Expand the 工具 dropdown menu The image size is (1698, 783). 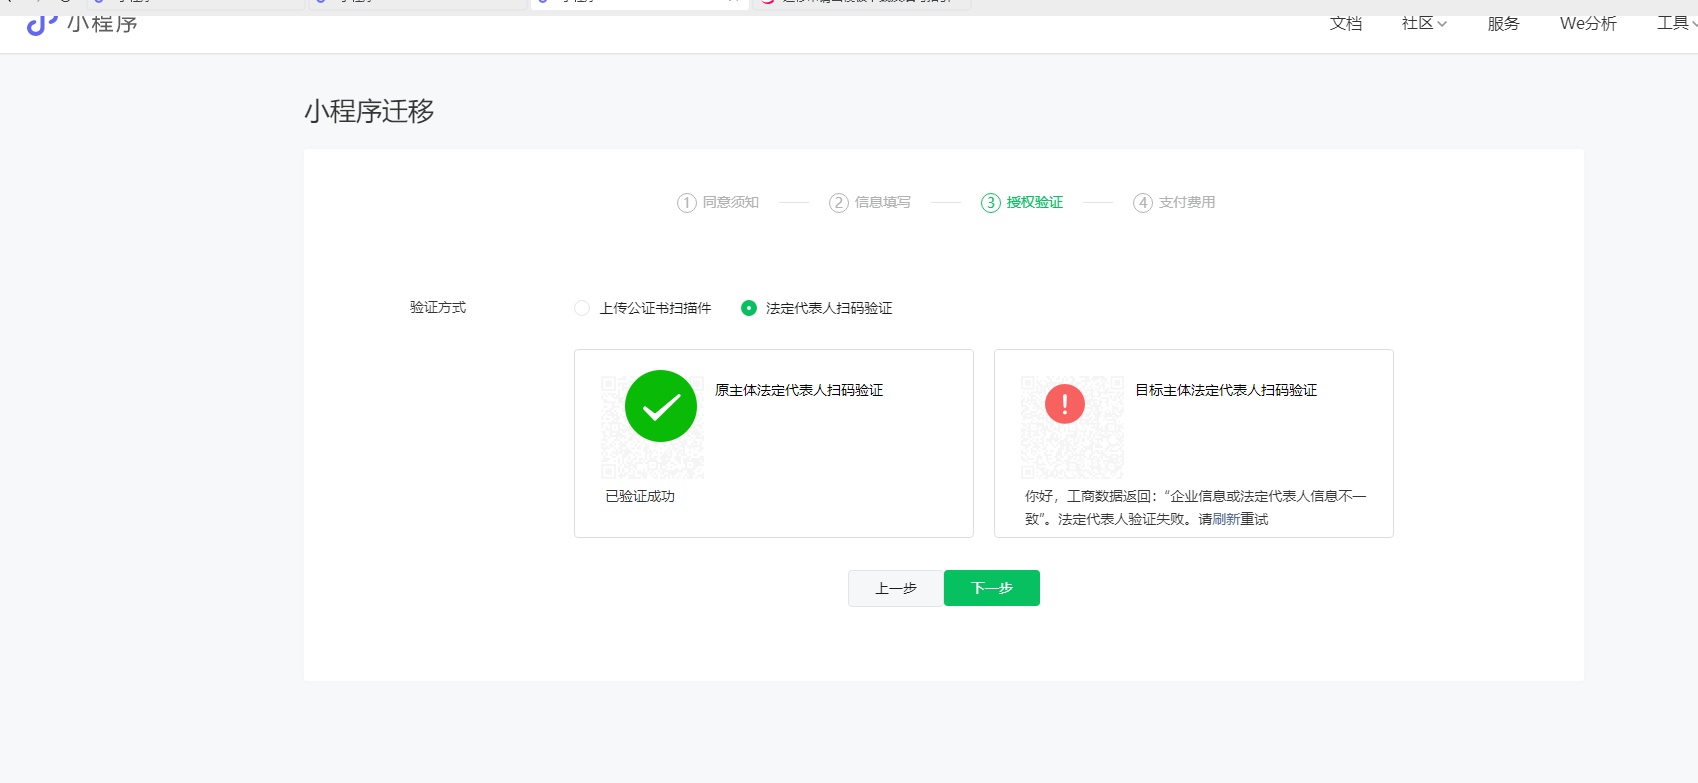(1677, 24)
